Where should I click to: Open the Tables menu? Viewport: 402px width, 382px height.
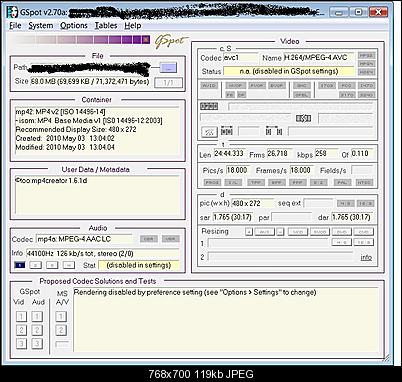coord(106,26)
